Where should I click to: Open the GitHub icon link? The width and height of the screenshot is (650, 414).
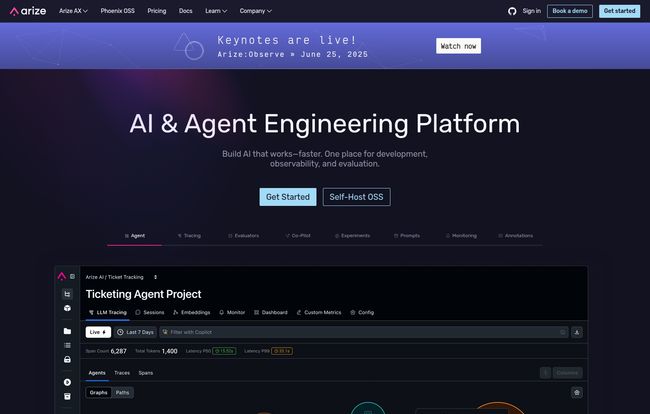[512, 11]
